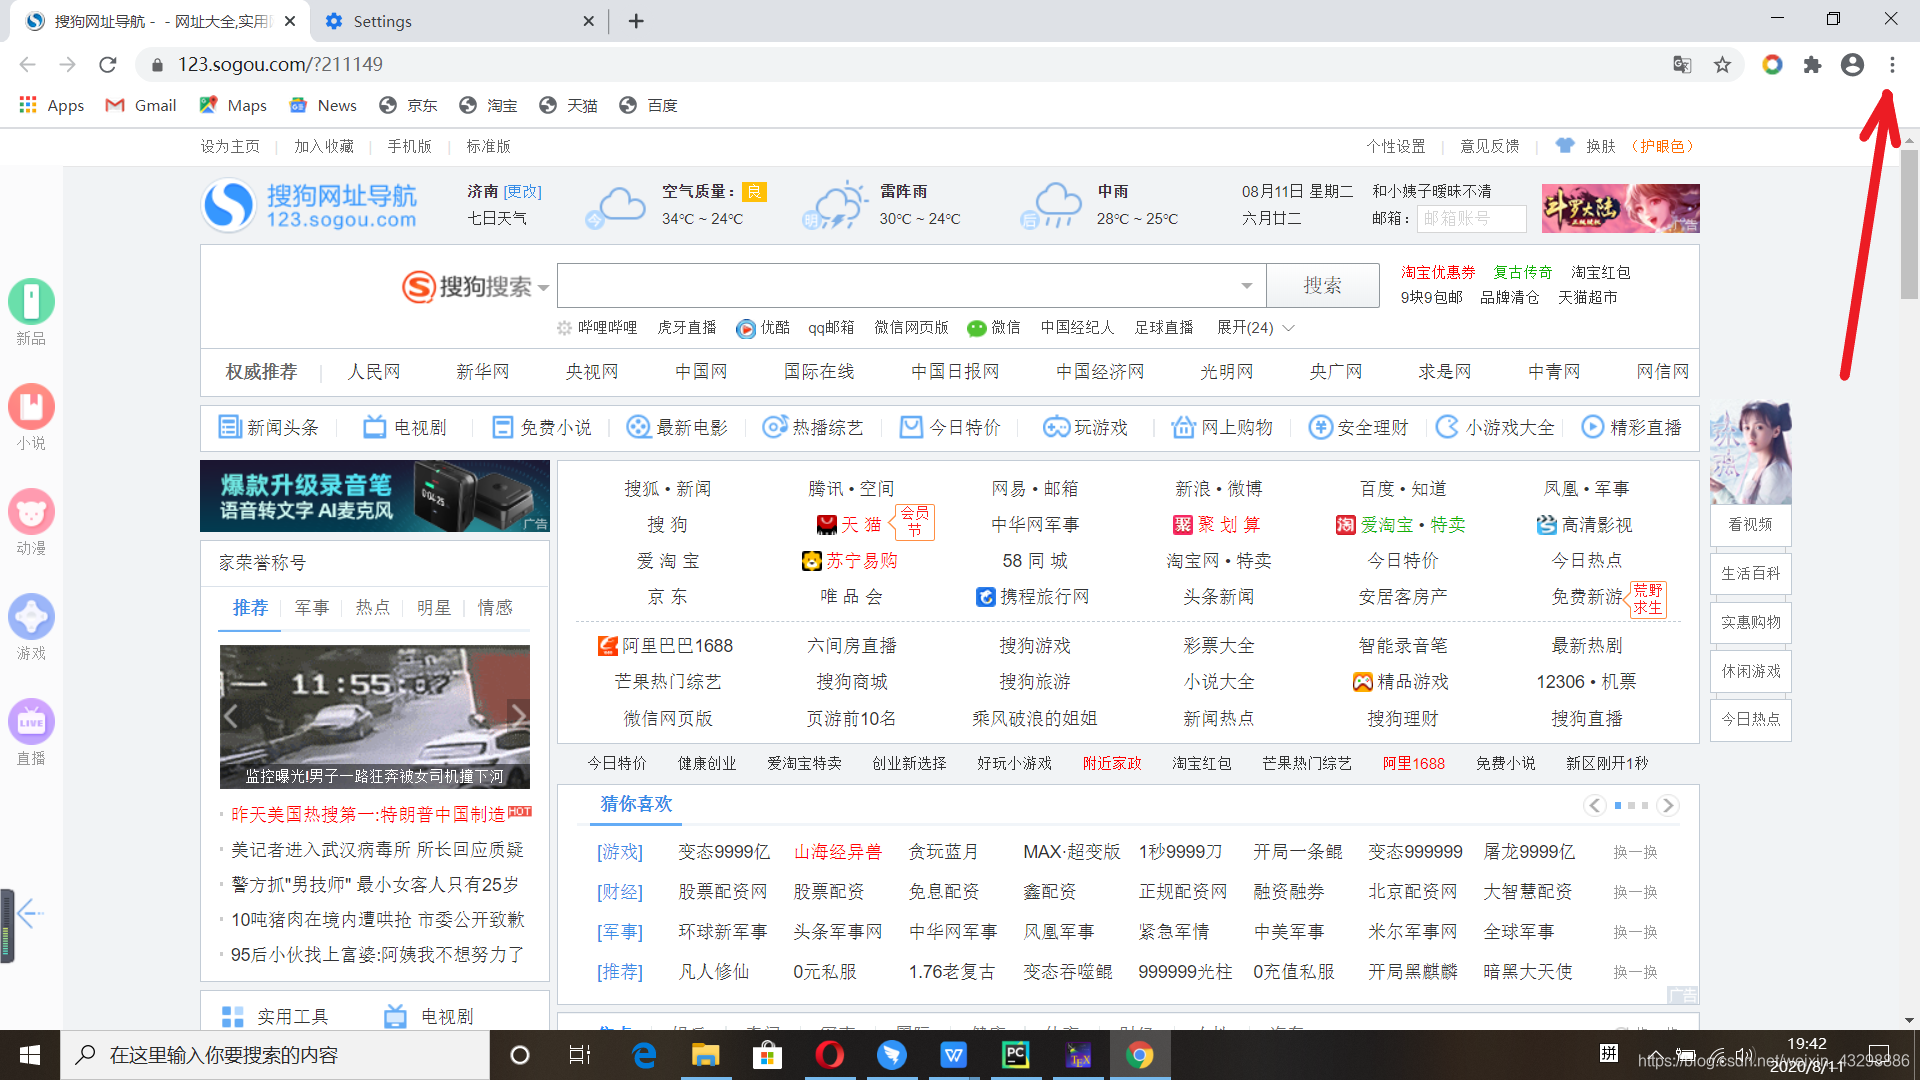Show next 猜你喜欢 page arrow
1920x1080 pixels.
pyautogui.click(x=1667, y=805)
